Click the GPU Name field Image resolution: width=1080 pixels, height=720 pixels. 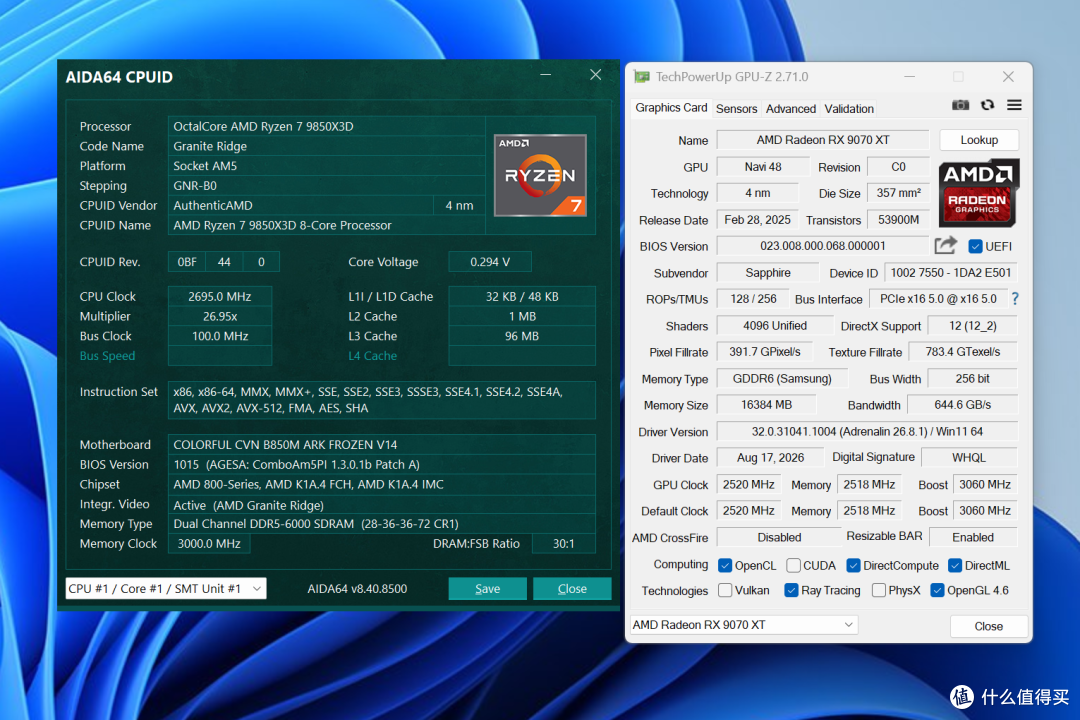[x=823, y=140]
